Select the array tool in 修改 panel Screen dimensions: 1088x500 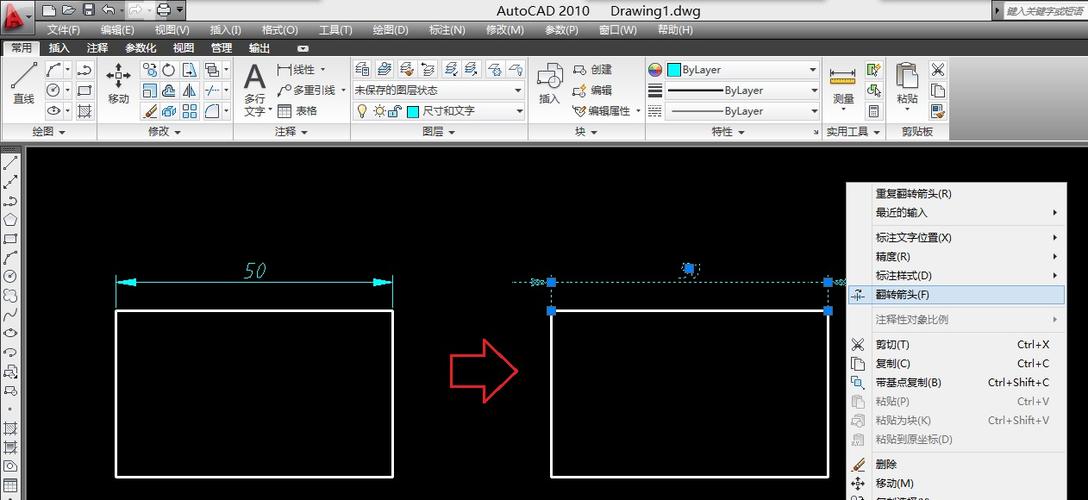coord(189,111)
